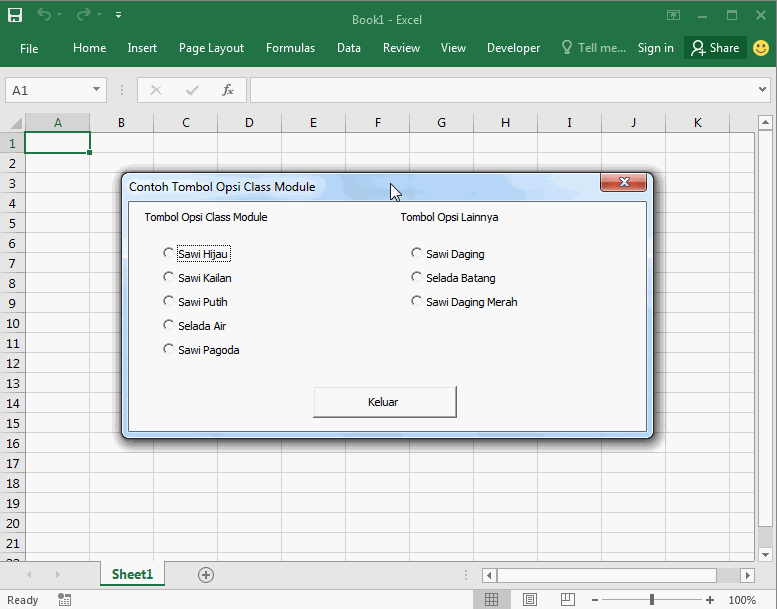The width and height of the screenshot is (777, 609).
Task: Click Ribbon Display Options icon
Action: (x=673, y=15)
